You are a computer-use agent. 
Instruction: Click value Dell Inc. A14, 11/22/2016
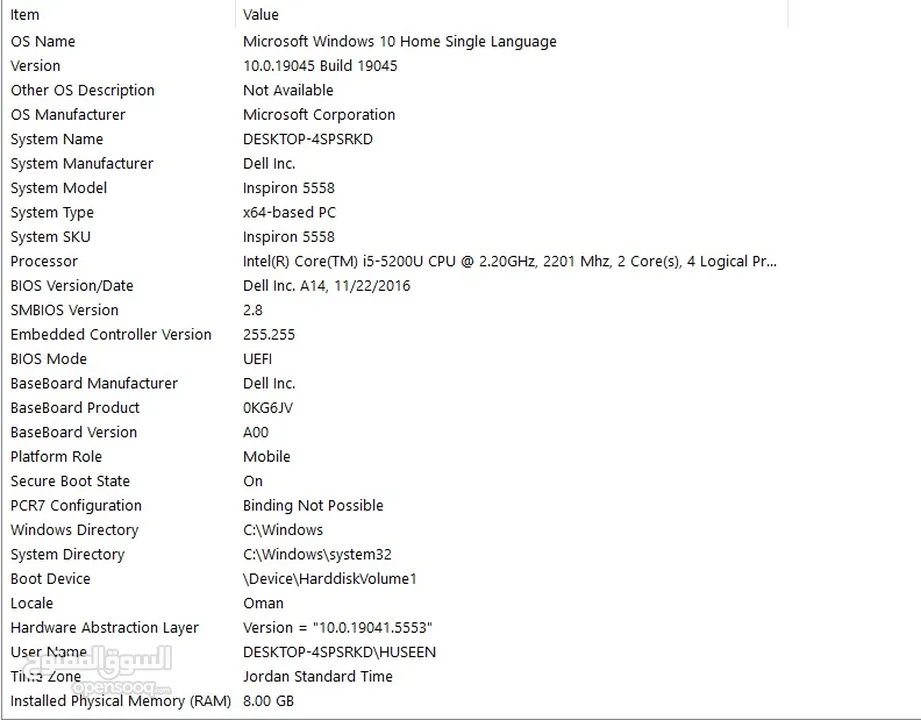[327, 286]
